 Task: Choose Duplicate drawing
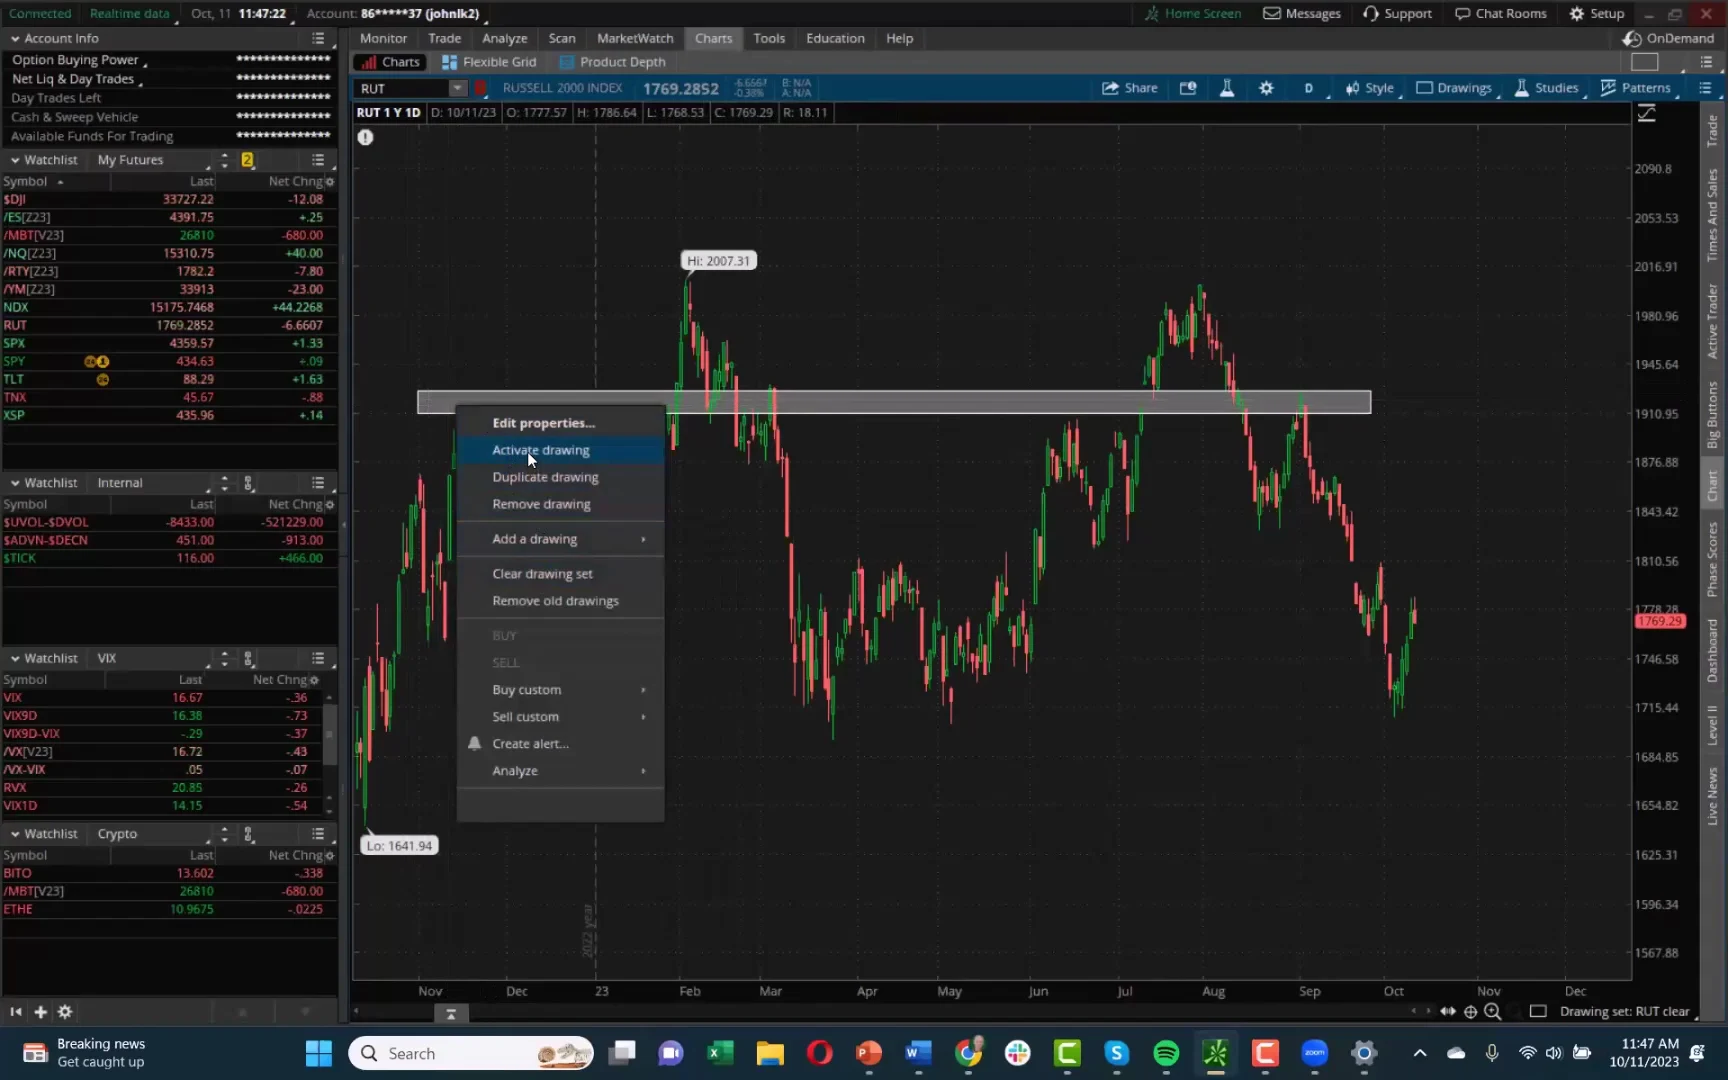coord(561,477)
